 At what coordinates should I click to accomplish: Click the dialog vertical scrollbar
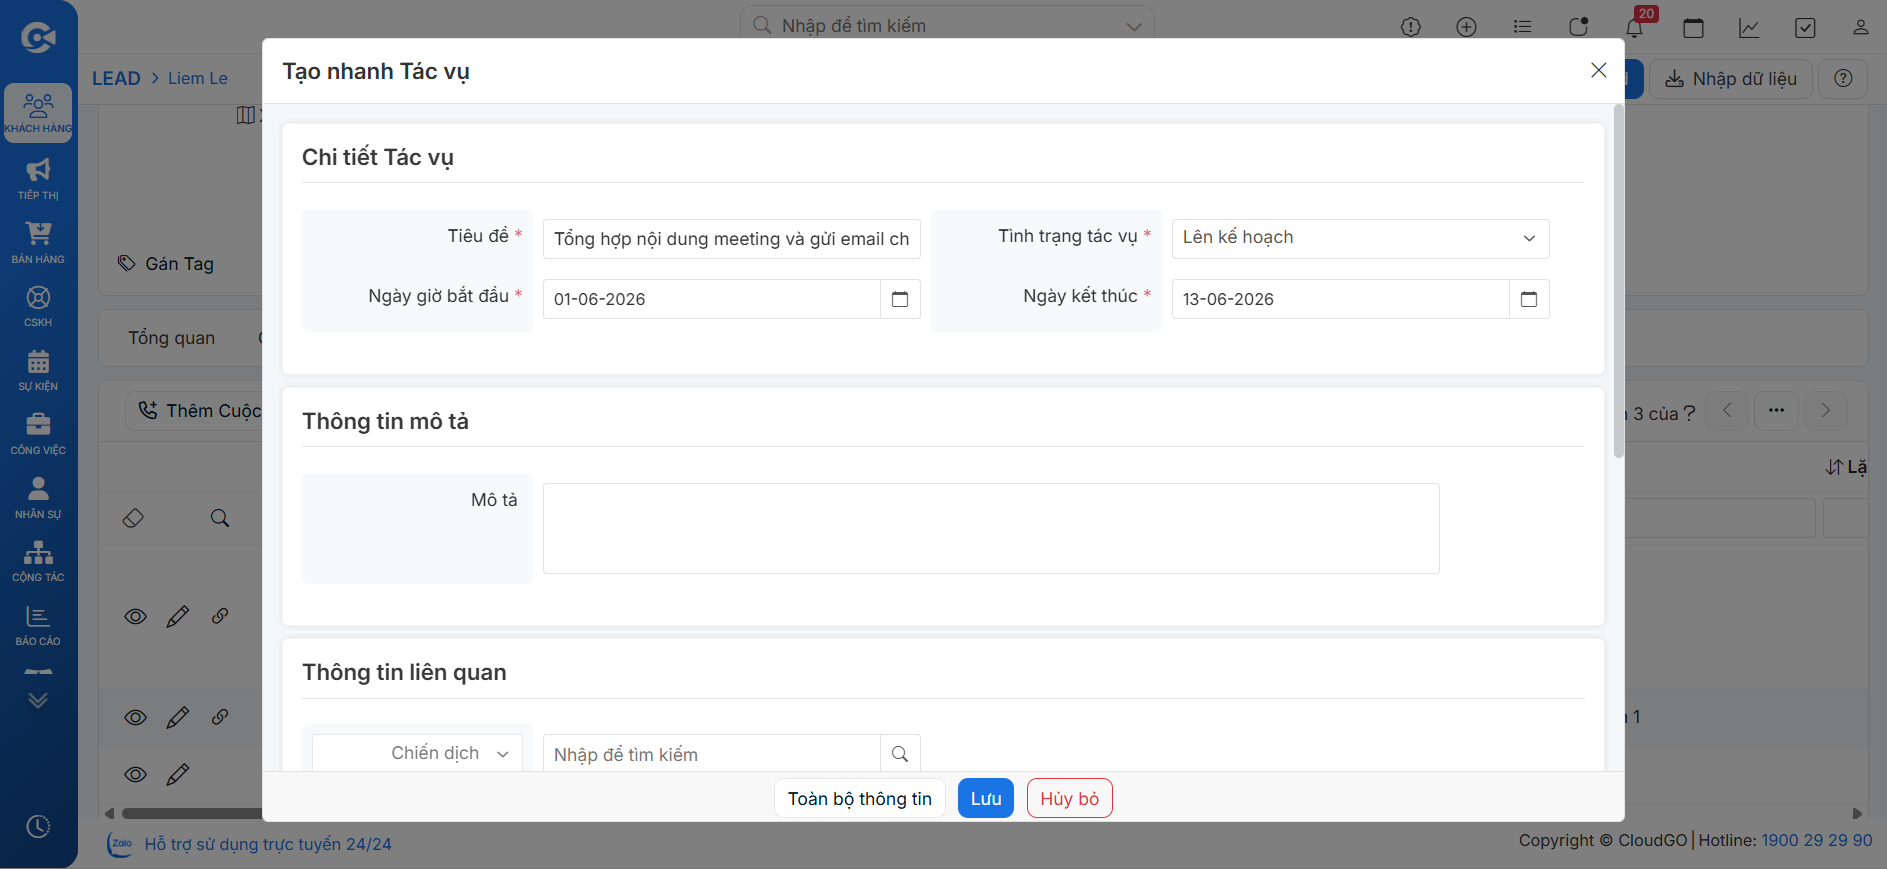[x=1618, y=280]
